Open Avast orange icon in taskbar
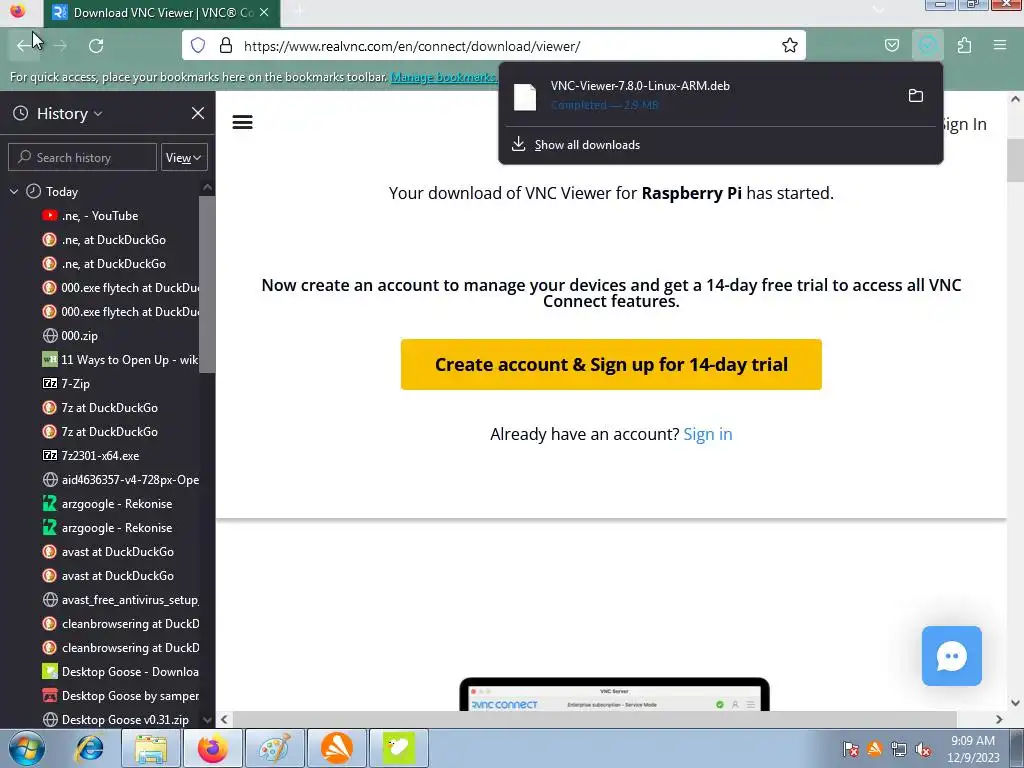 [x=336, y=748]
